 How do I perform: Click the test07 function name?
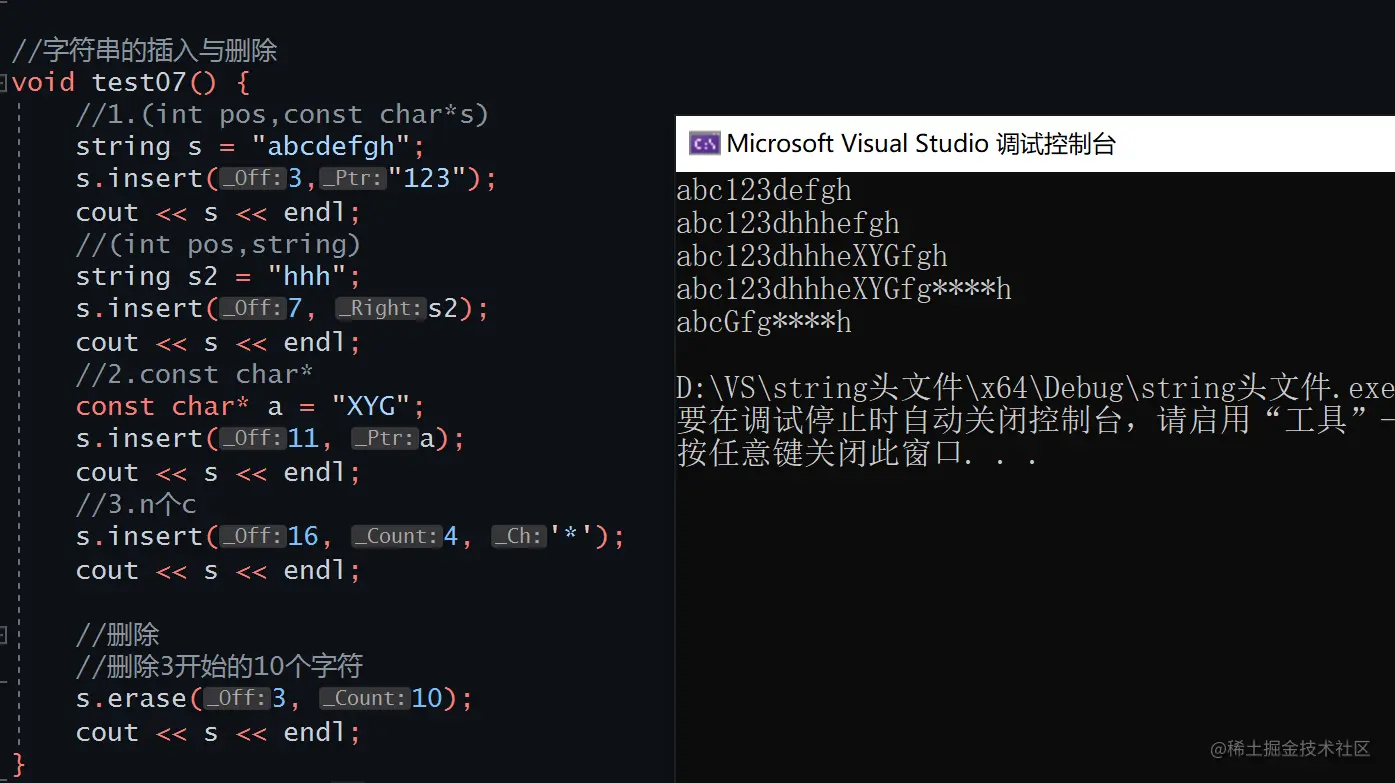(139, 82)
